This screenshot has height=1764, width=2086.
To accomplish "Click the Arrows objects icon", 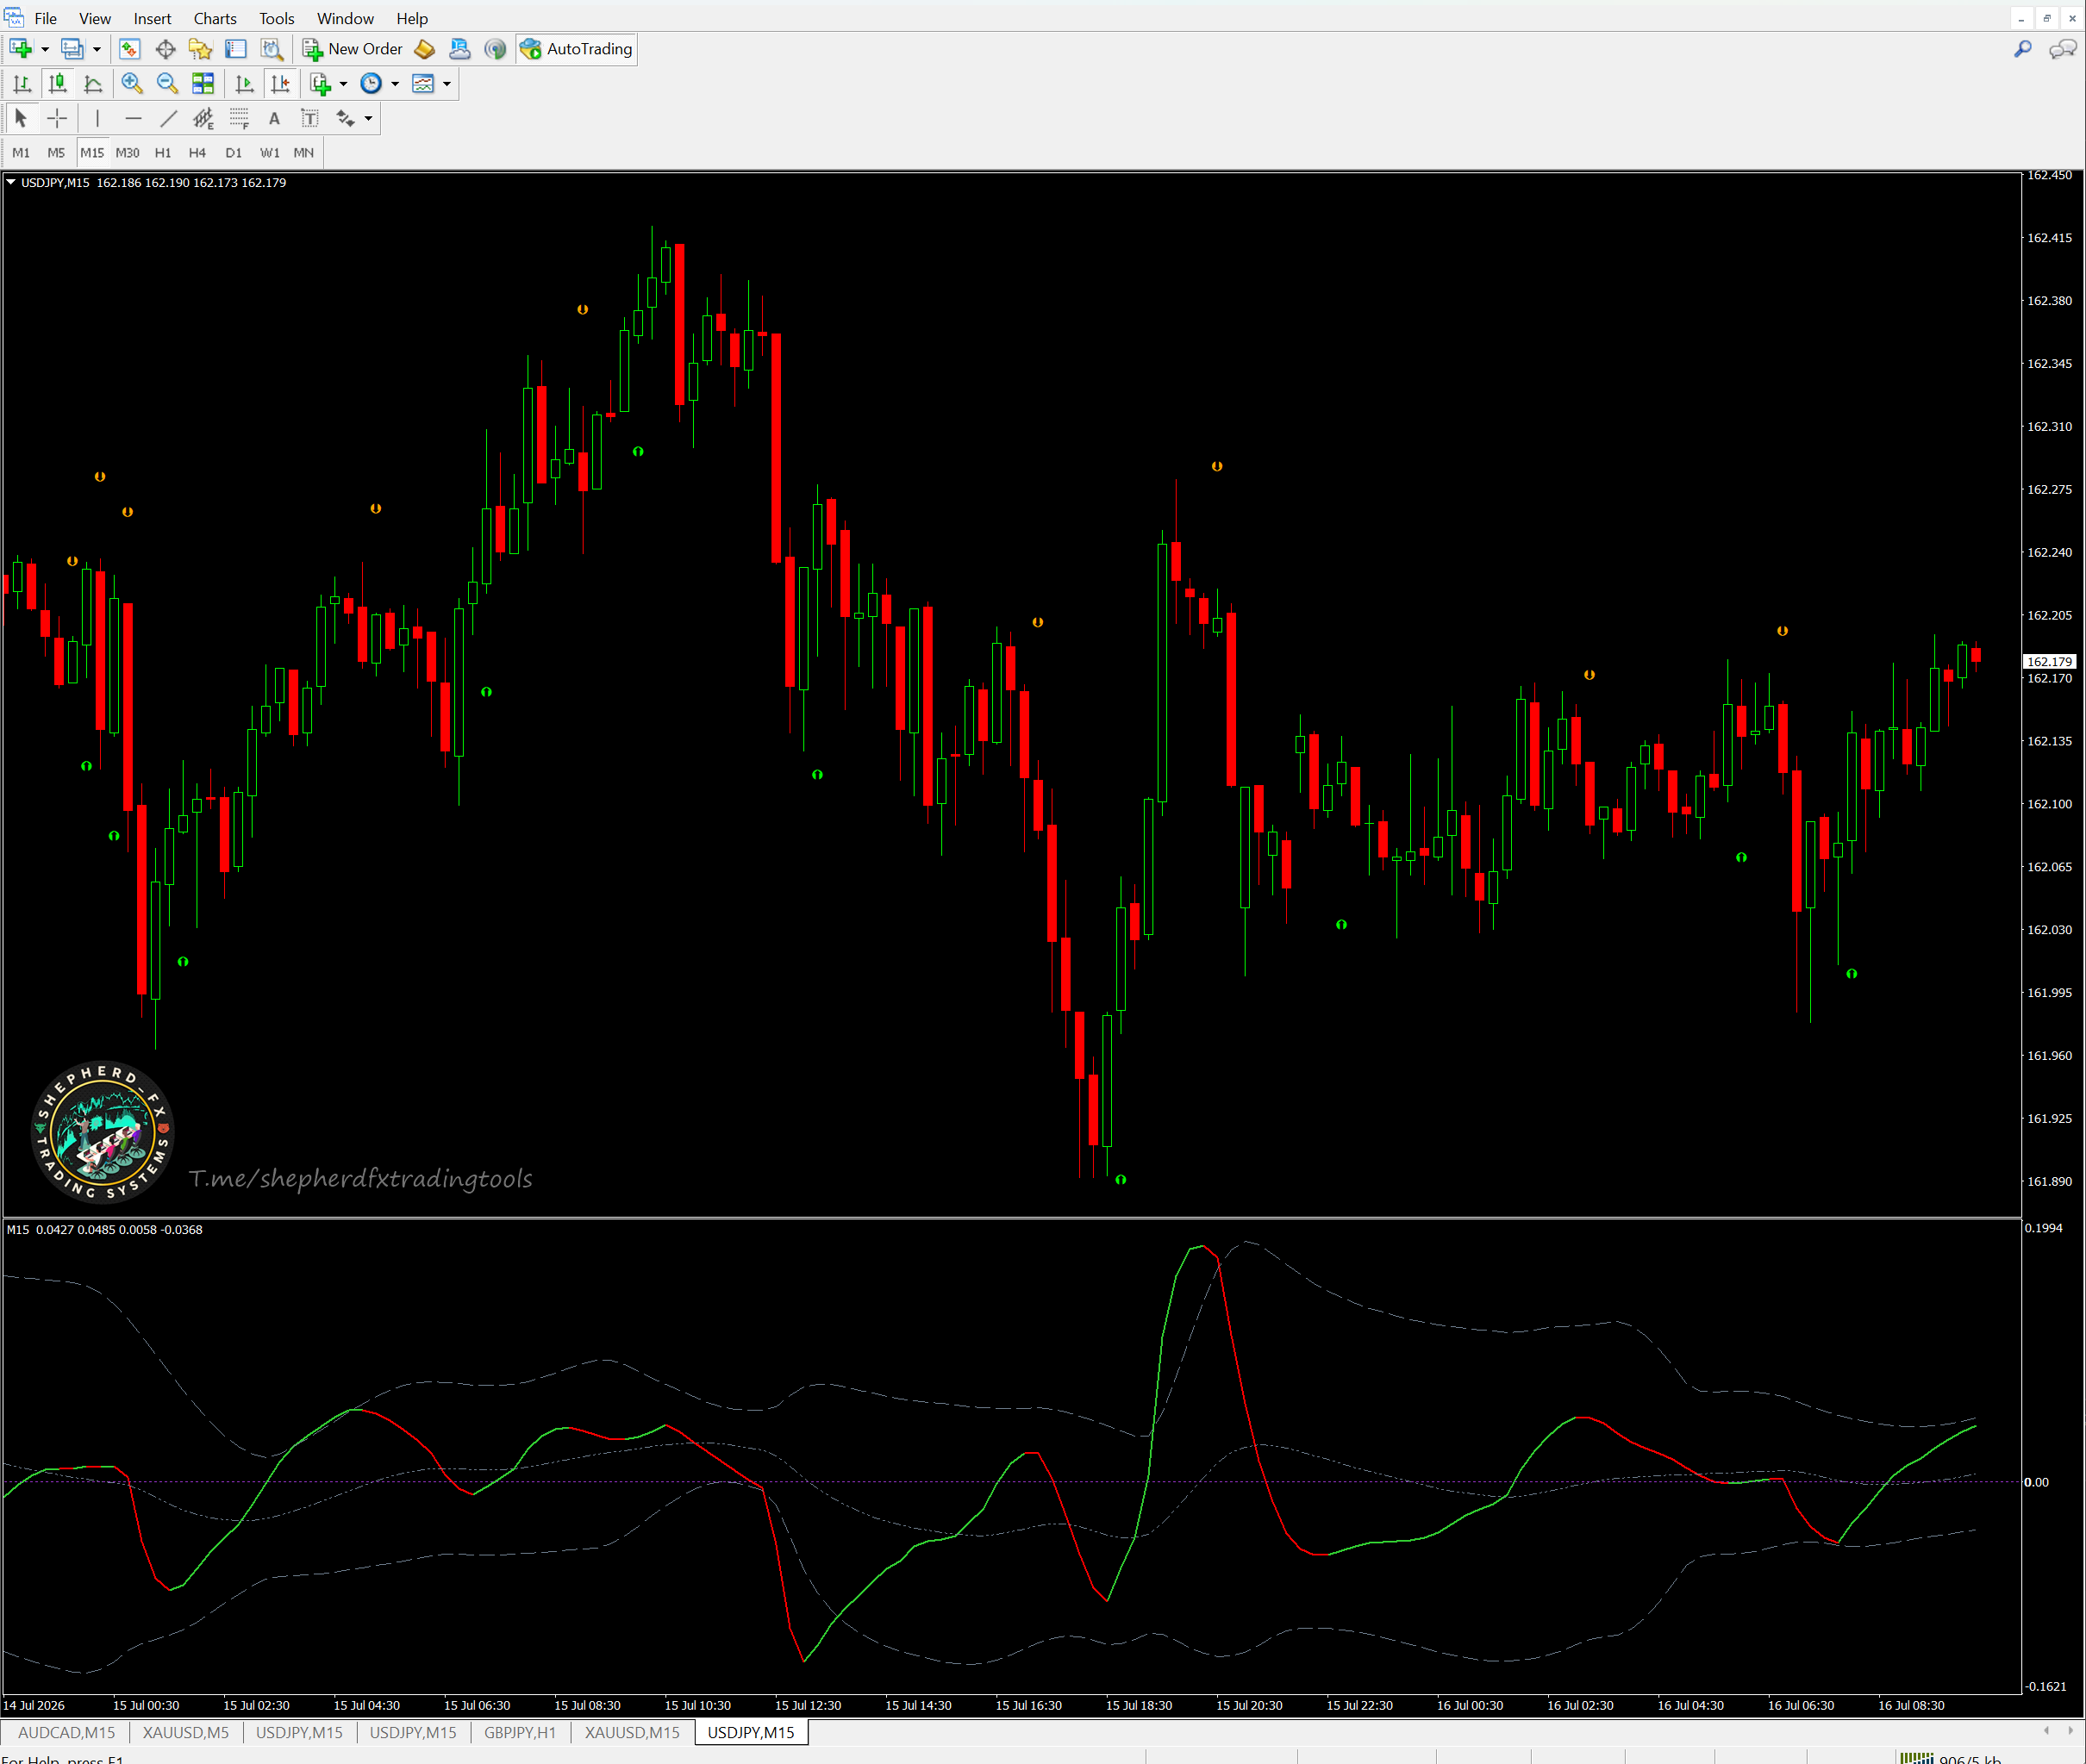I will (x=345, y=119).
